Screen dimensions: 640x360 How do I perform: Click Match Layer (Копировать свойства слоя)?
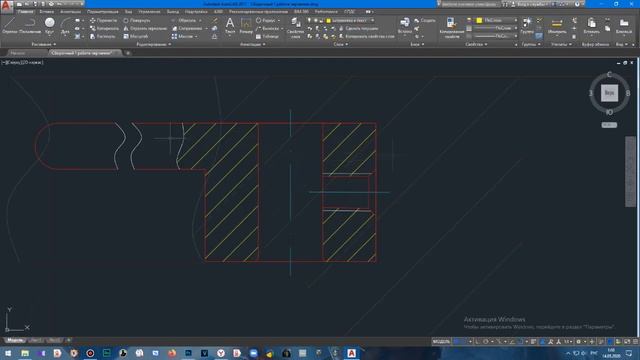click(367, 36)
